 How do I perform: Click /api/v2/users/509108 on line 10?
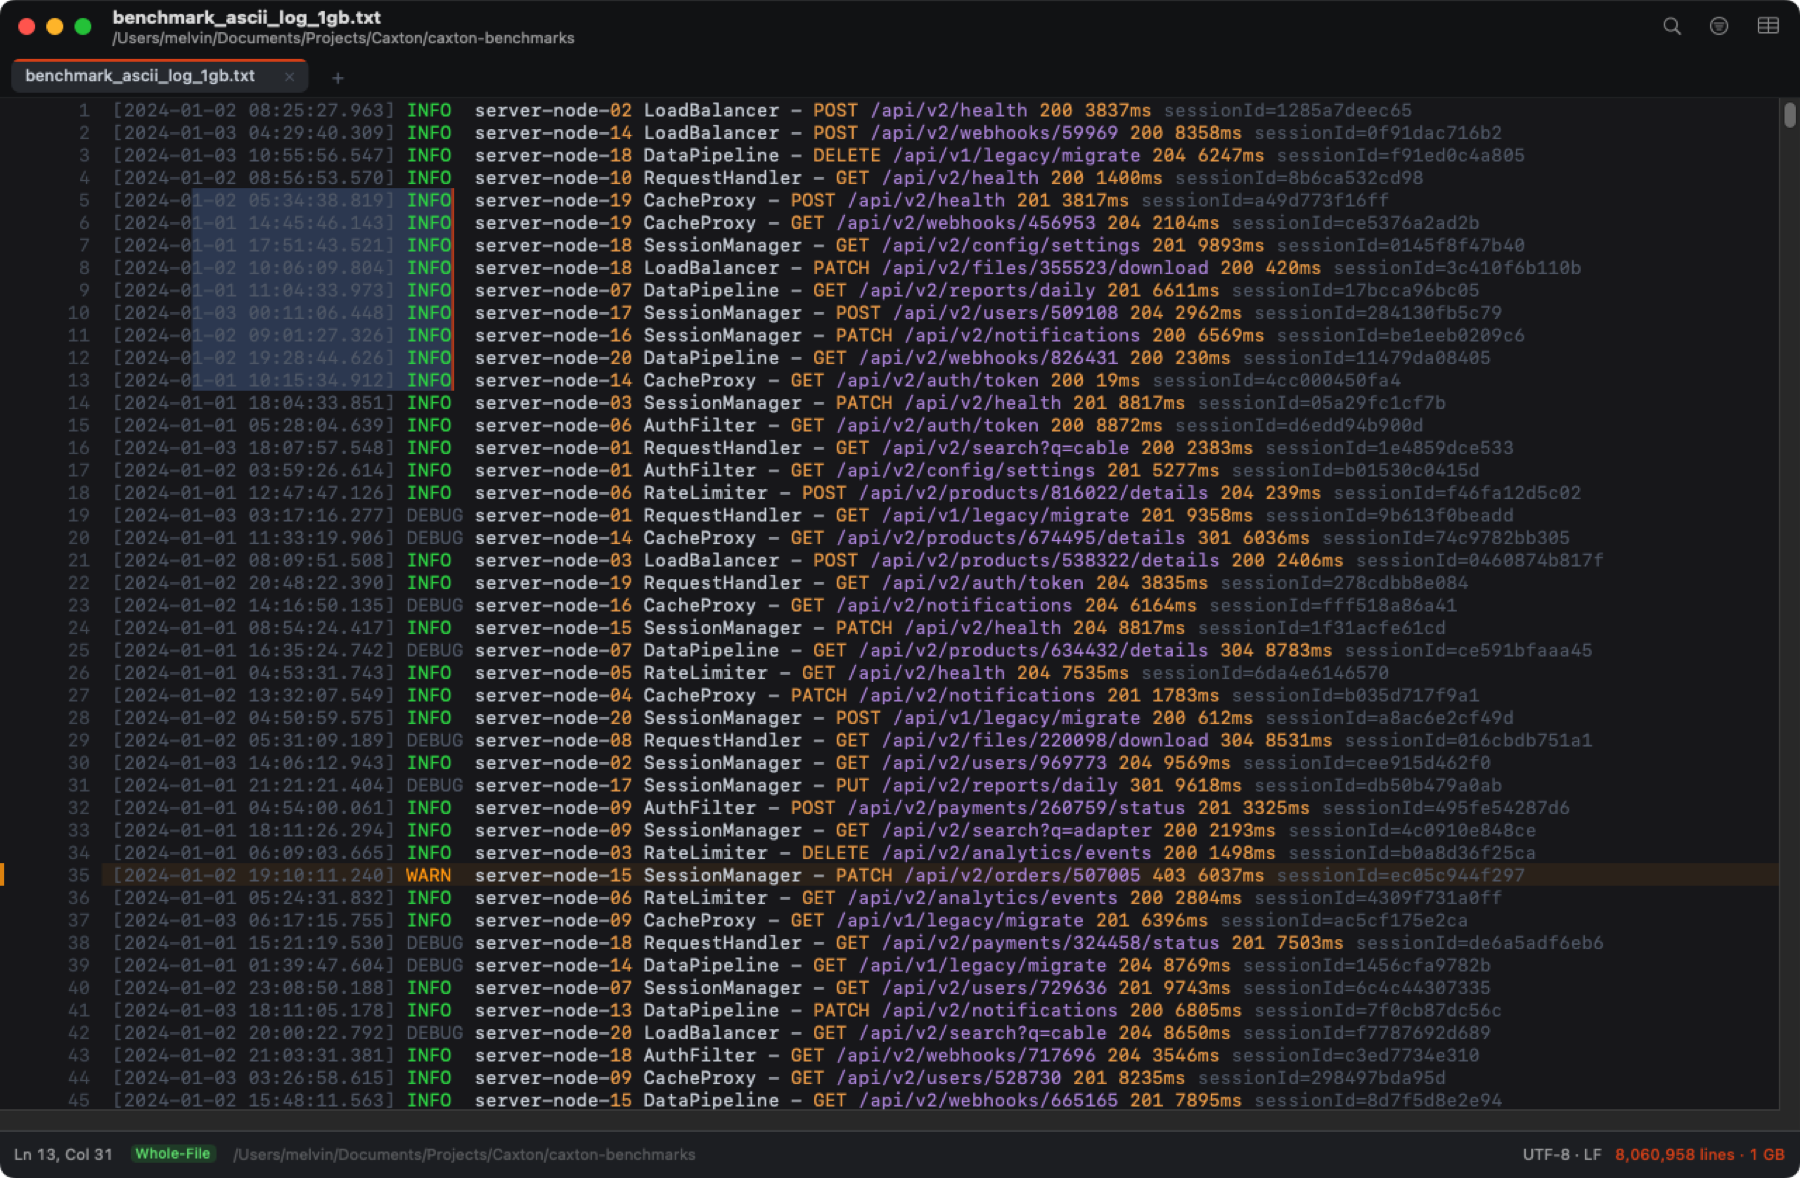pyautogui.click(x=1005, y=313)
